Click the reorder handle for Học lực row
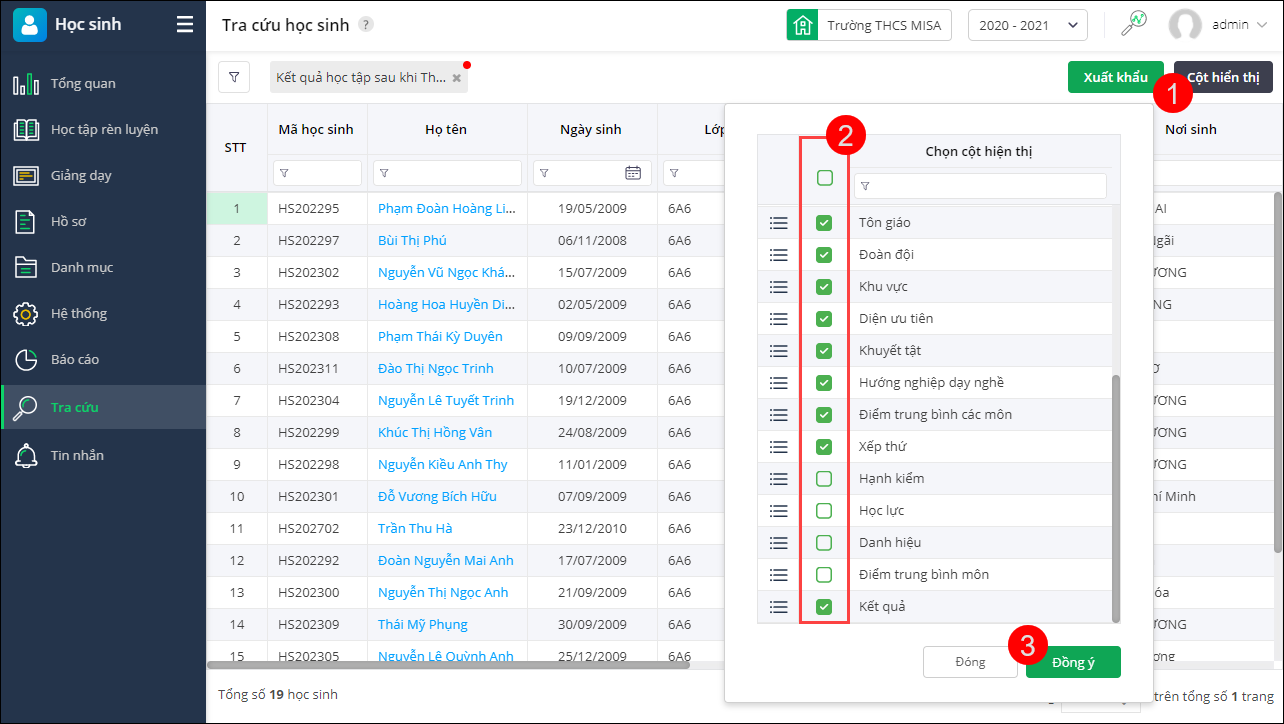The height and width of the screenshot is (724, 1284). (x=779, y=511)
